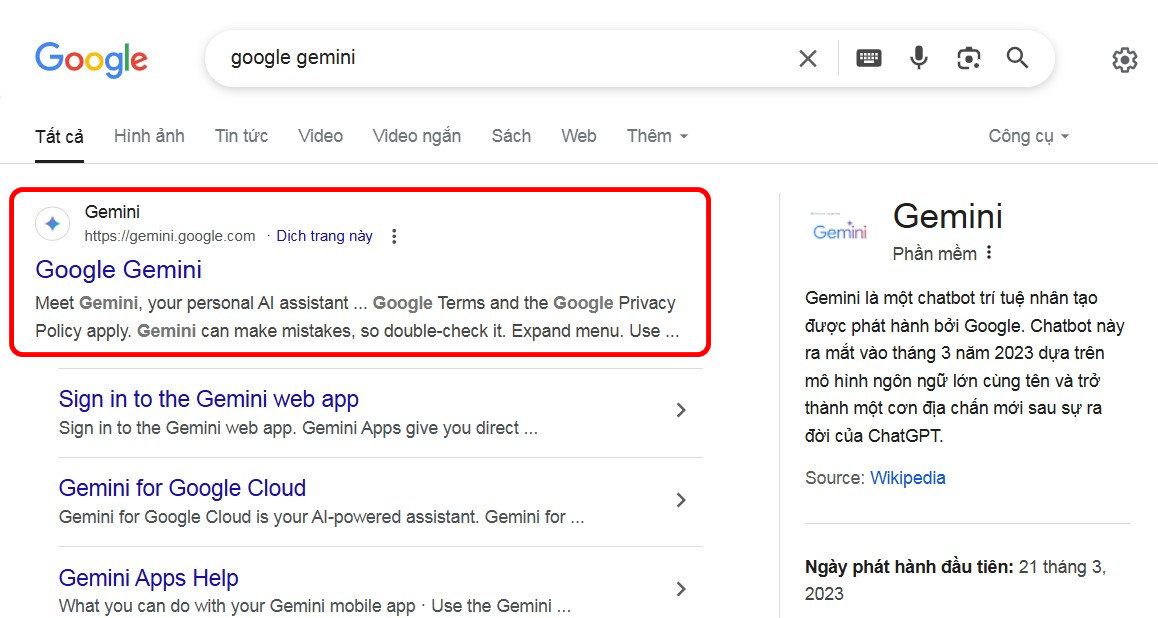Click the Gemini sparkle favicon on the result

tap(52, 223)
